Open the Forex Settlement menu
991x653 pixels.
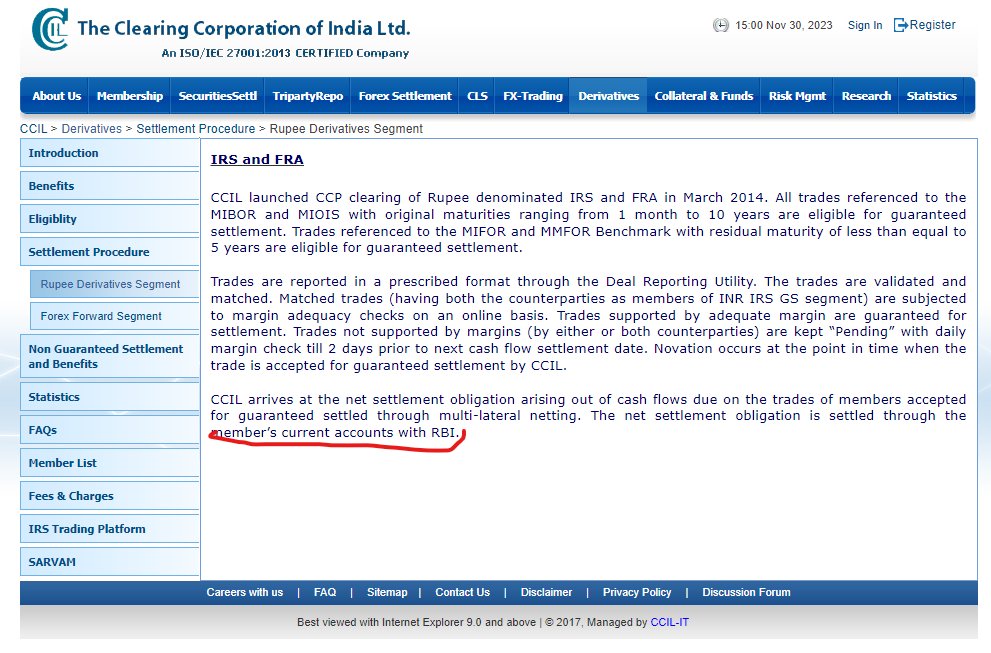click(x=405, y=96)
